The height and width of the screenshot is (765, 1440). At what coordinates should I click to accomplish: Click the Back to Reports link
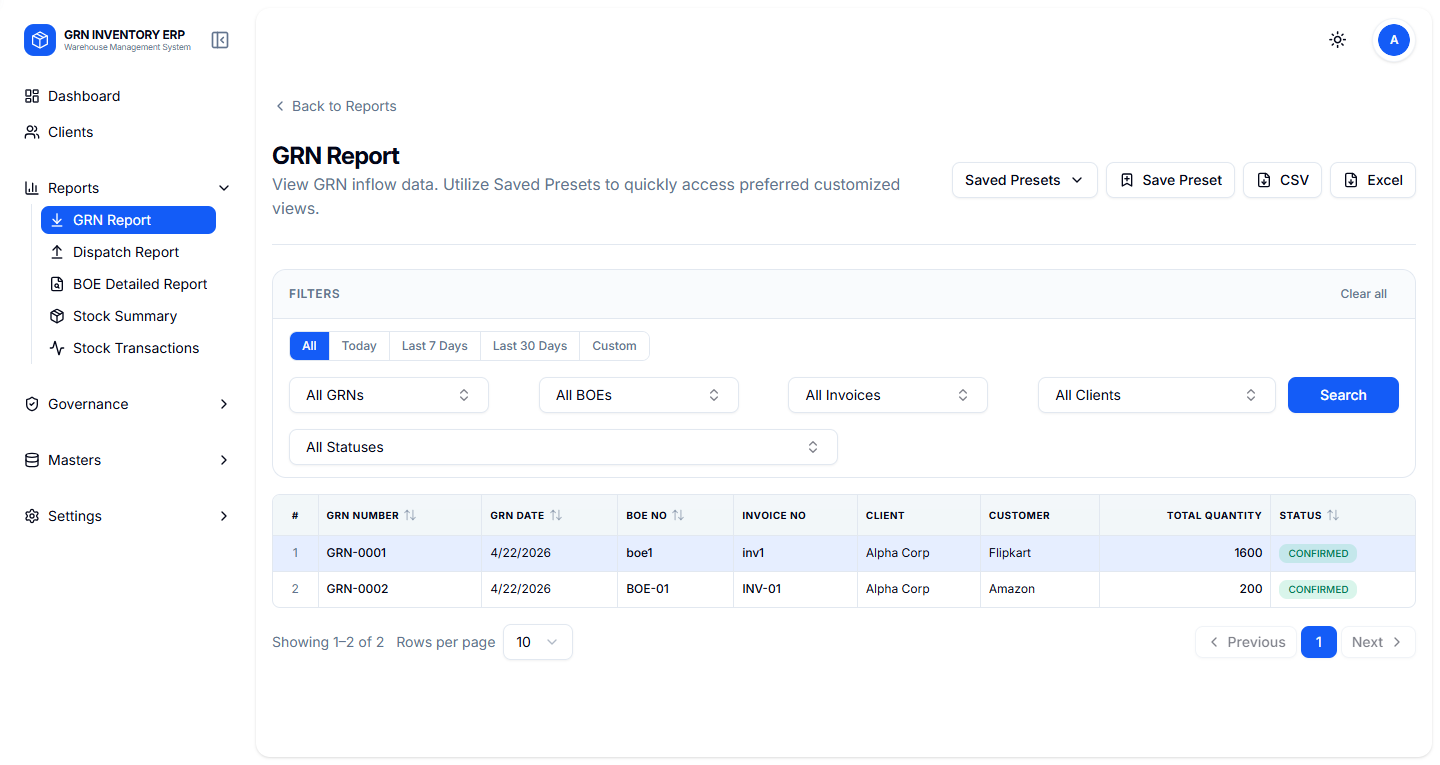[335, 106]
